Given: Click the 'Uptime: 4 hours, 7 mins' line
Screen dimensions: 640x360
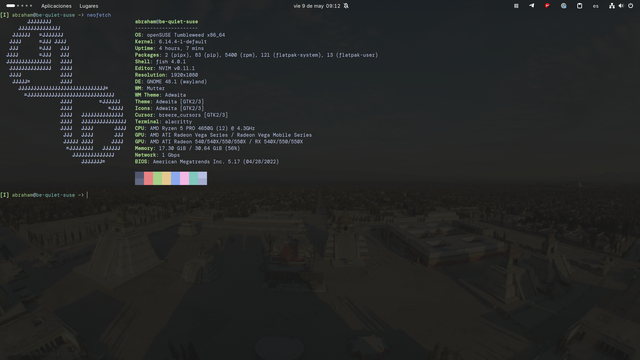Looking at the screenshot, I should pyautogui.click(x=169, y=48).
